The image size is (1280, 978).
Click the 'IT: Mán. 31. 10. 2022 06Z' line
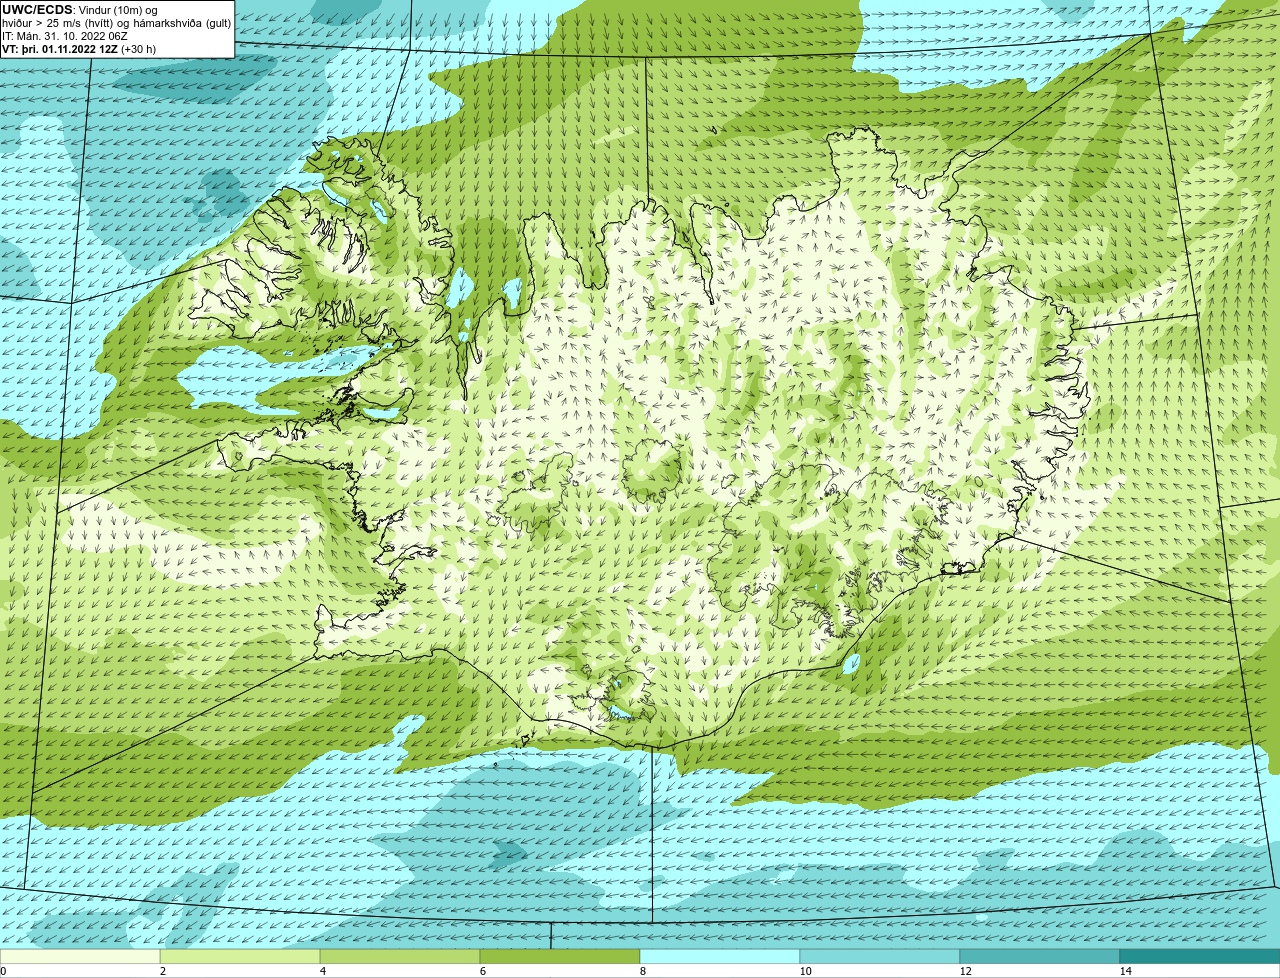64,35
